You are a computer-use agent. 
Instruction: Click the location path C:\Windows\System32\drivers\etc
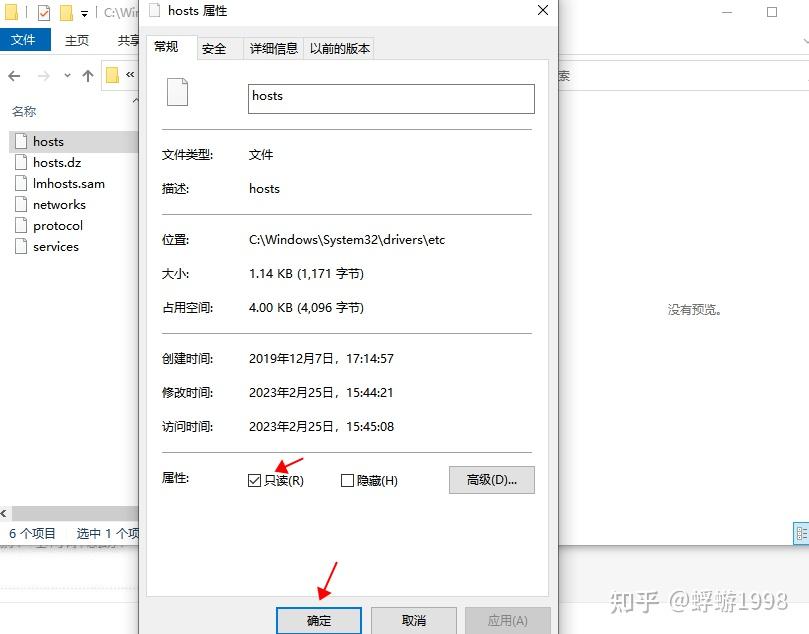pyautogui.click(x=347, y=240)
